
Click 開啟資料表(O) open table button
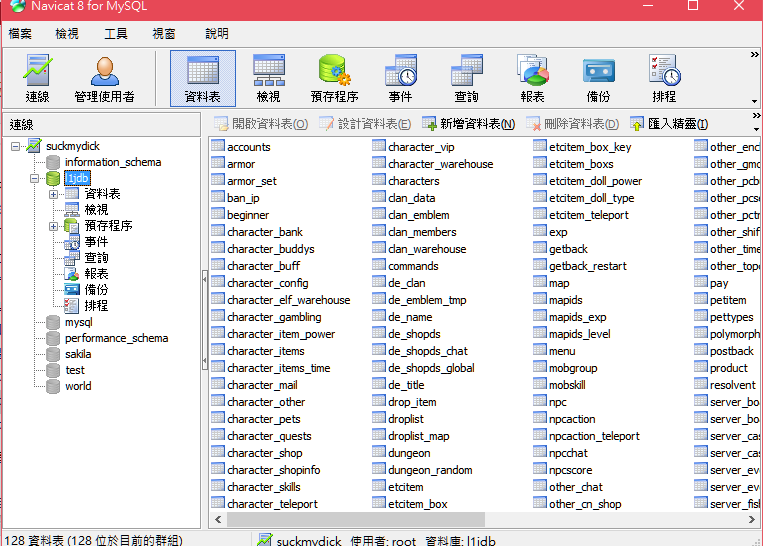click(x=261, y=124)
